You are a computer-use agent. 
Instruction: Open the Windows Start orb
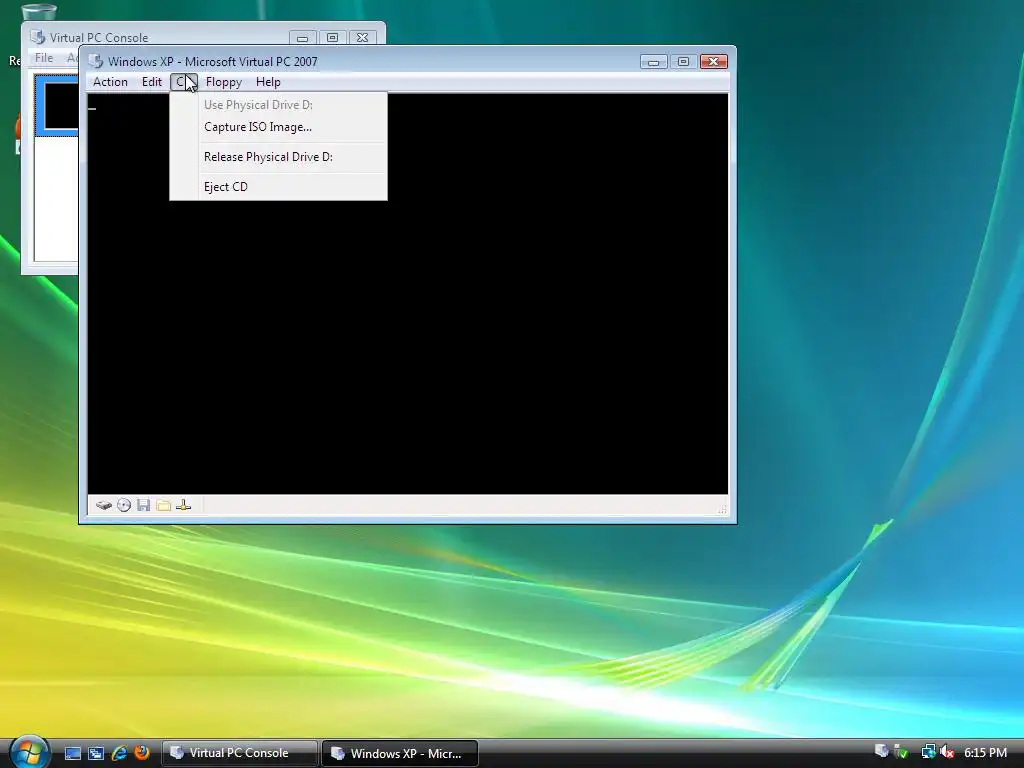click(x=29, y=752)
